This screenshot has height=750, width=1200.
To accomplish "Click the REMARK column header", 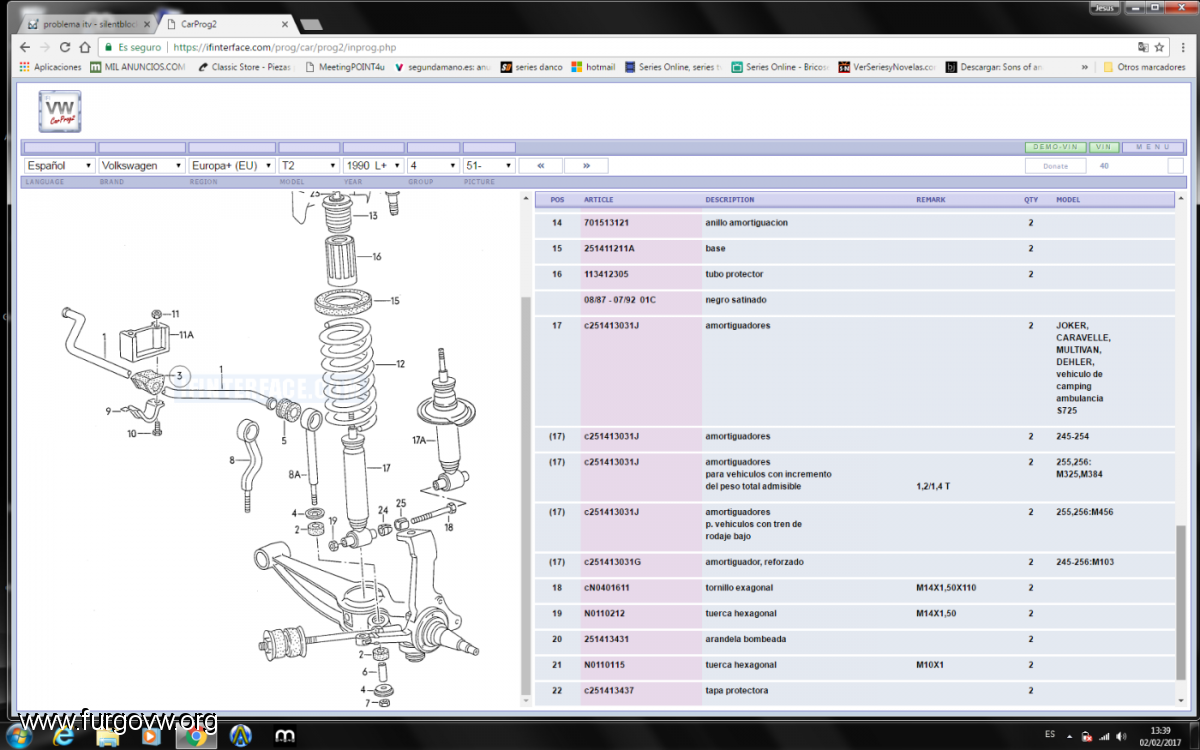I will [x=930, y=200].
